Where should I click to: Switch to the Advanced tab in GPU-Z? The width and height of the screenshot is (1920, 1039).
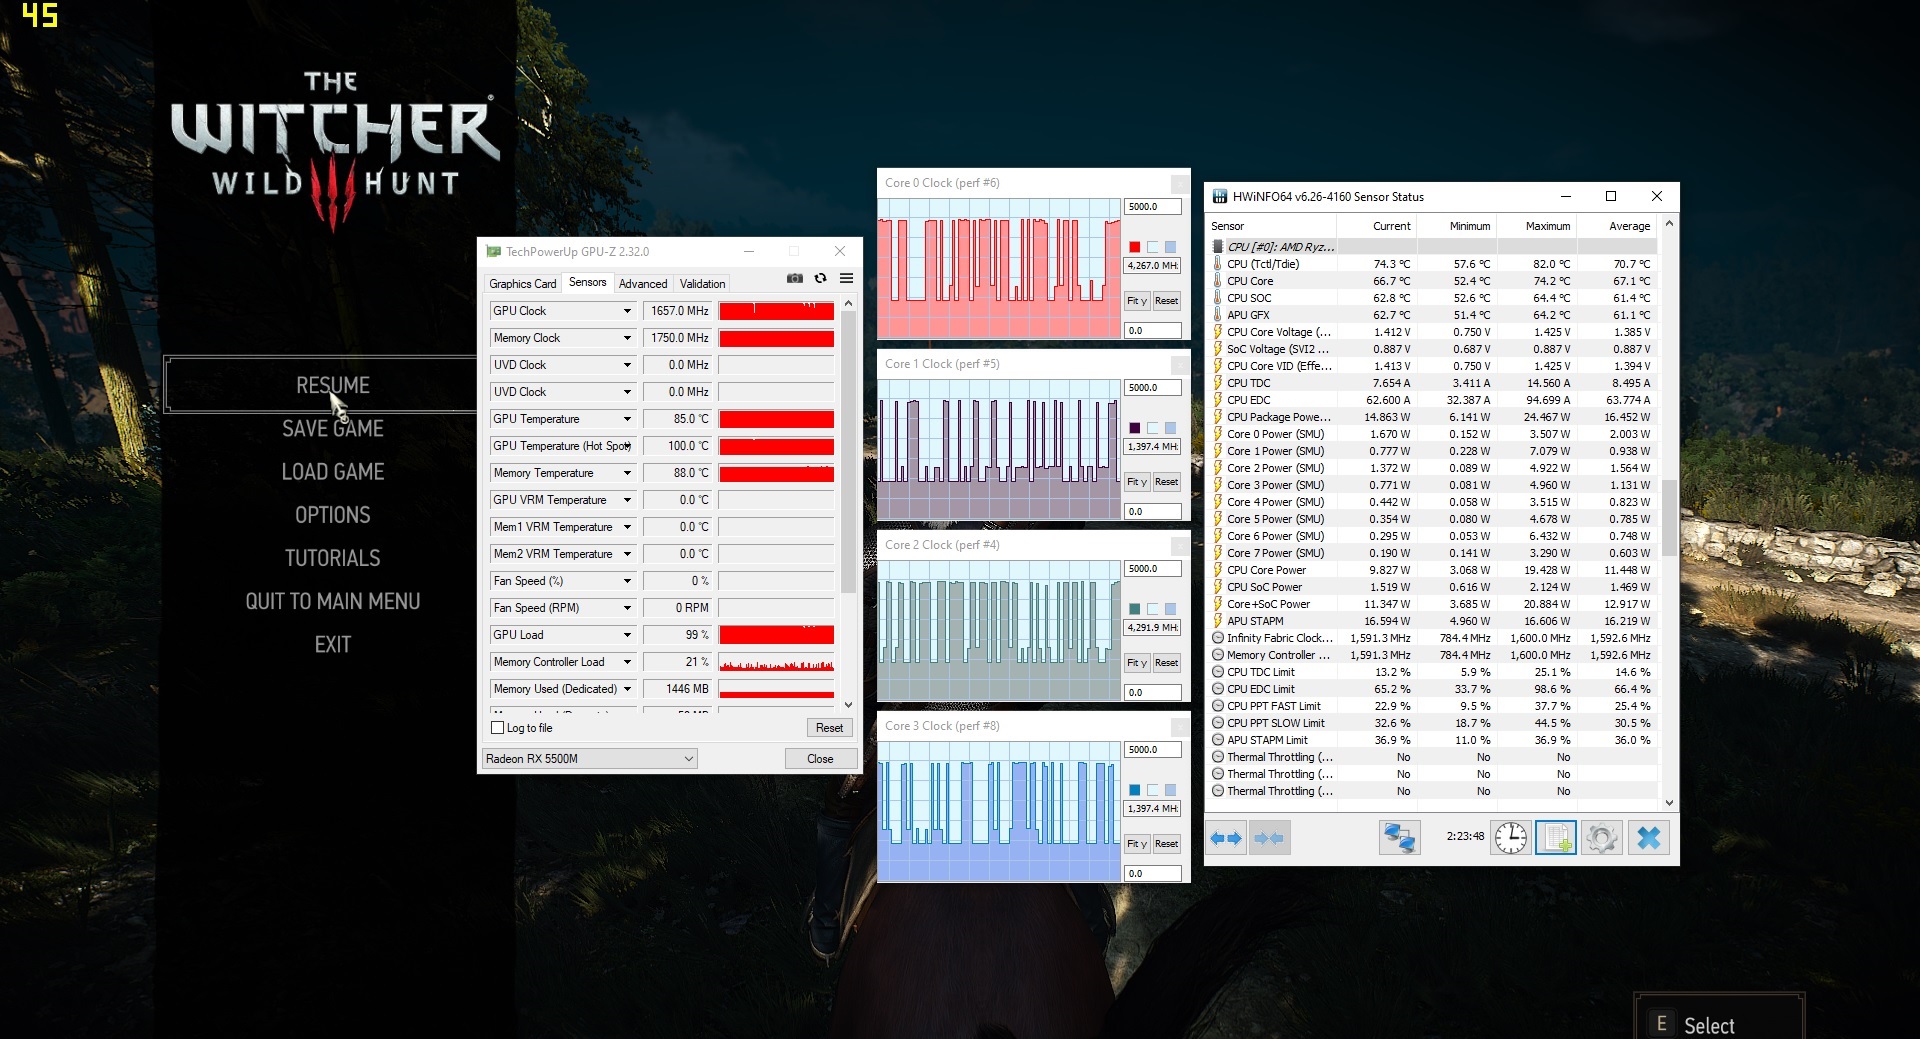click(x=643, y=284)
